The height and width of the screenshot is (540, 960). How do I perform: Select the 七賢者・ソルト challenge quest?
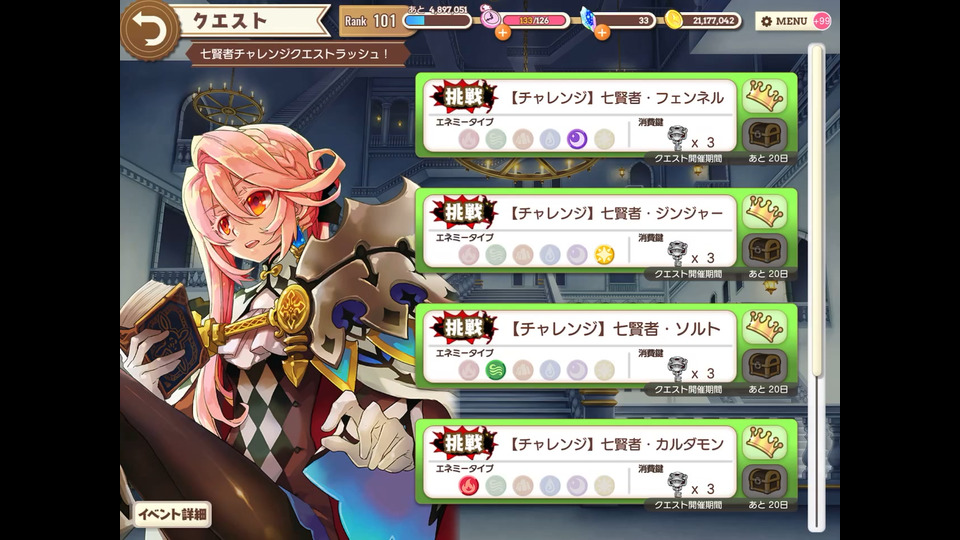(579, 348)
